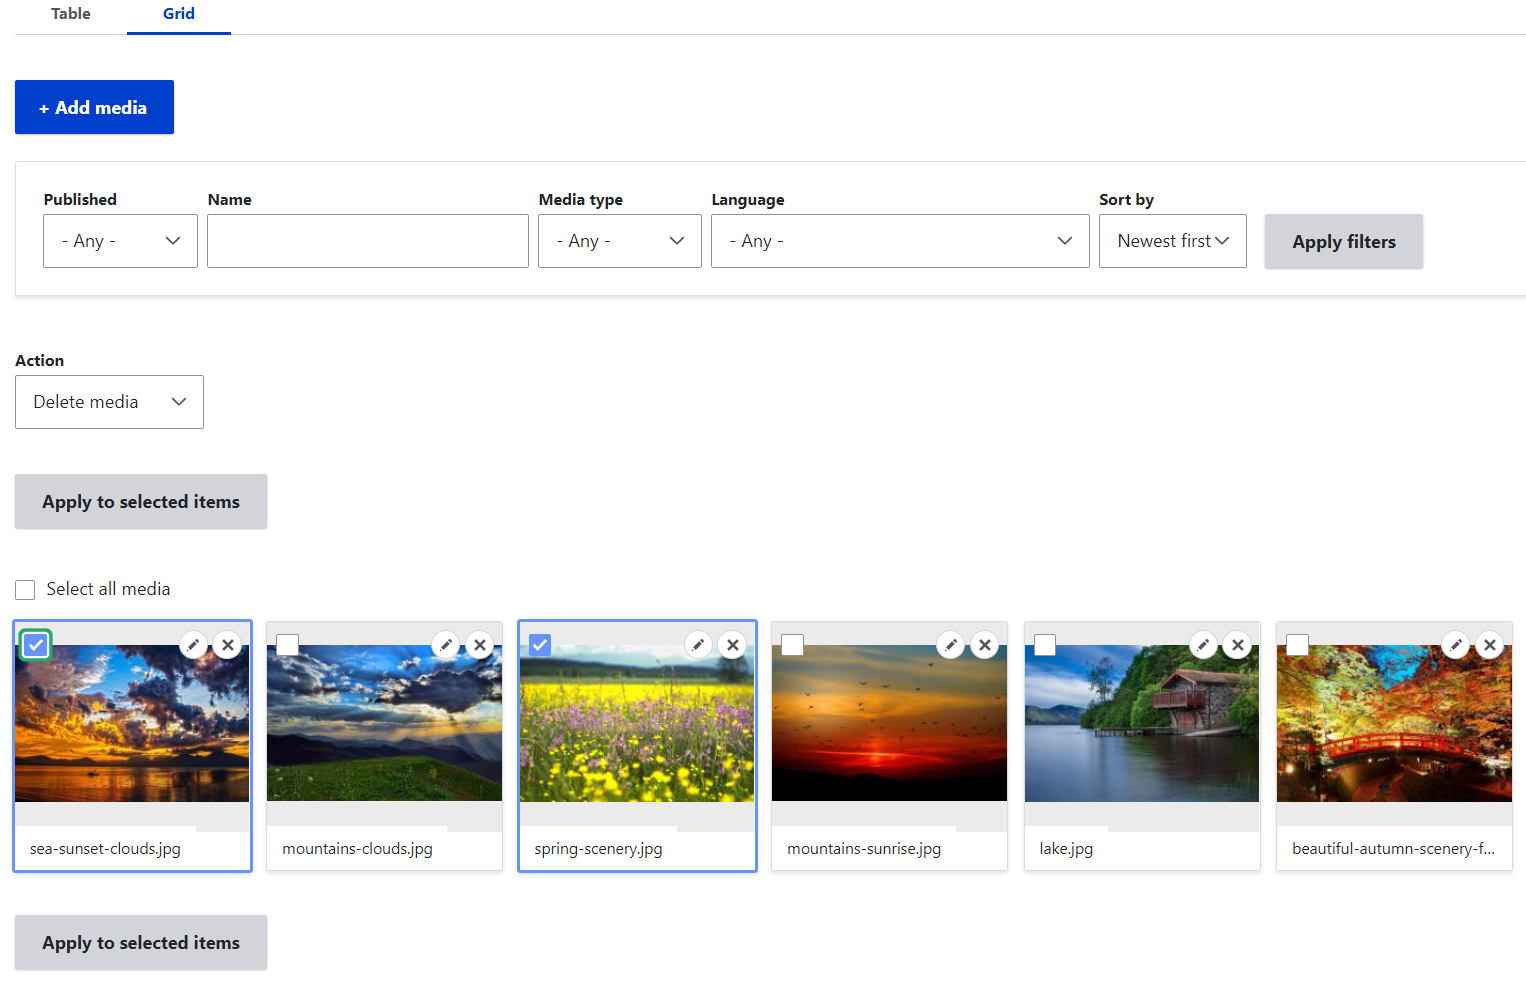Image resolution: width=1526 pixels, height=982 pixels.
Task: Delete mountains-sunrise.jpg via its X icon
Action: (x=985, y=645)
